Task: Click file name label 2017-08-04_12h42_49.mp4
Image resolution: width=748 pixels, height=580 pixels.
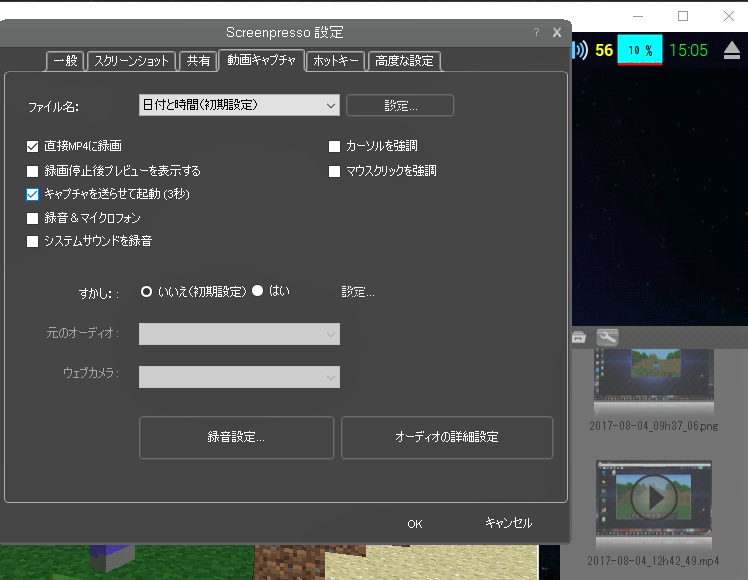Action: [653, 561]
